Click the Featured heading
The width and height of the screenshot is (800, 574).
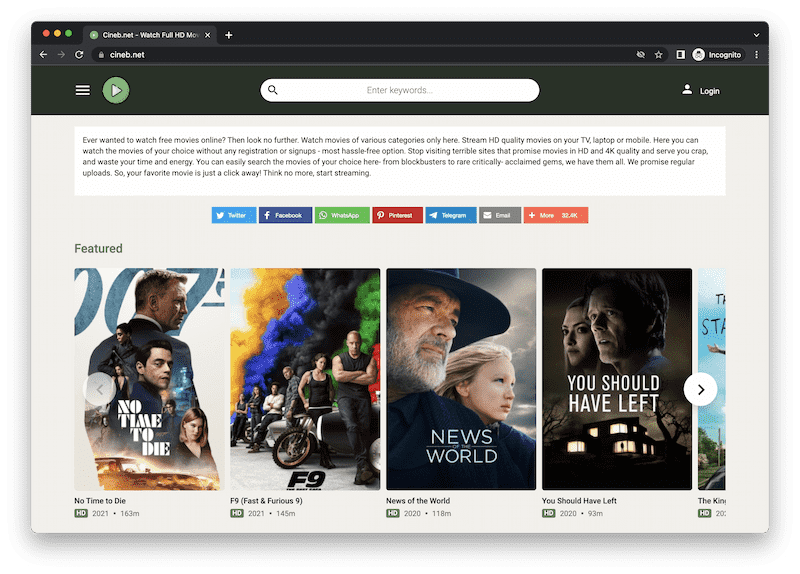(x=98, y=248)
